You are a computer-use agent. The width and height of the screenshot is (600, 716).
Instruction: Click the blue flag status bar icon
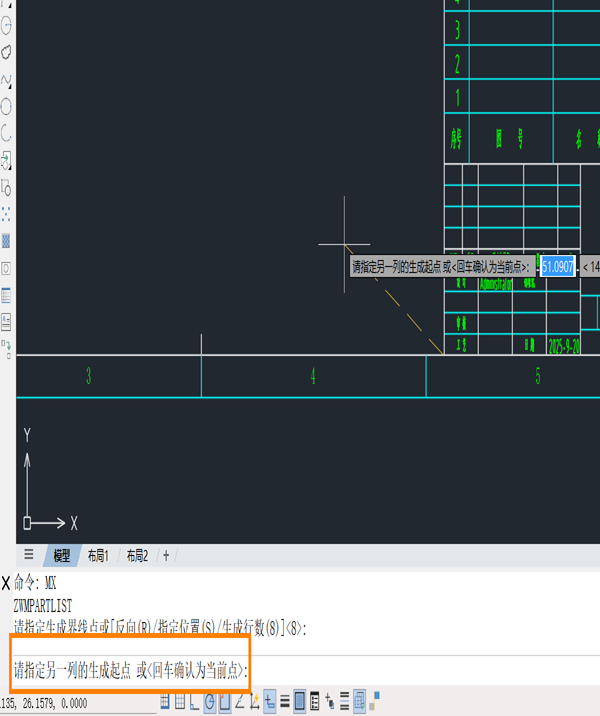click(374, 700)
